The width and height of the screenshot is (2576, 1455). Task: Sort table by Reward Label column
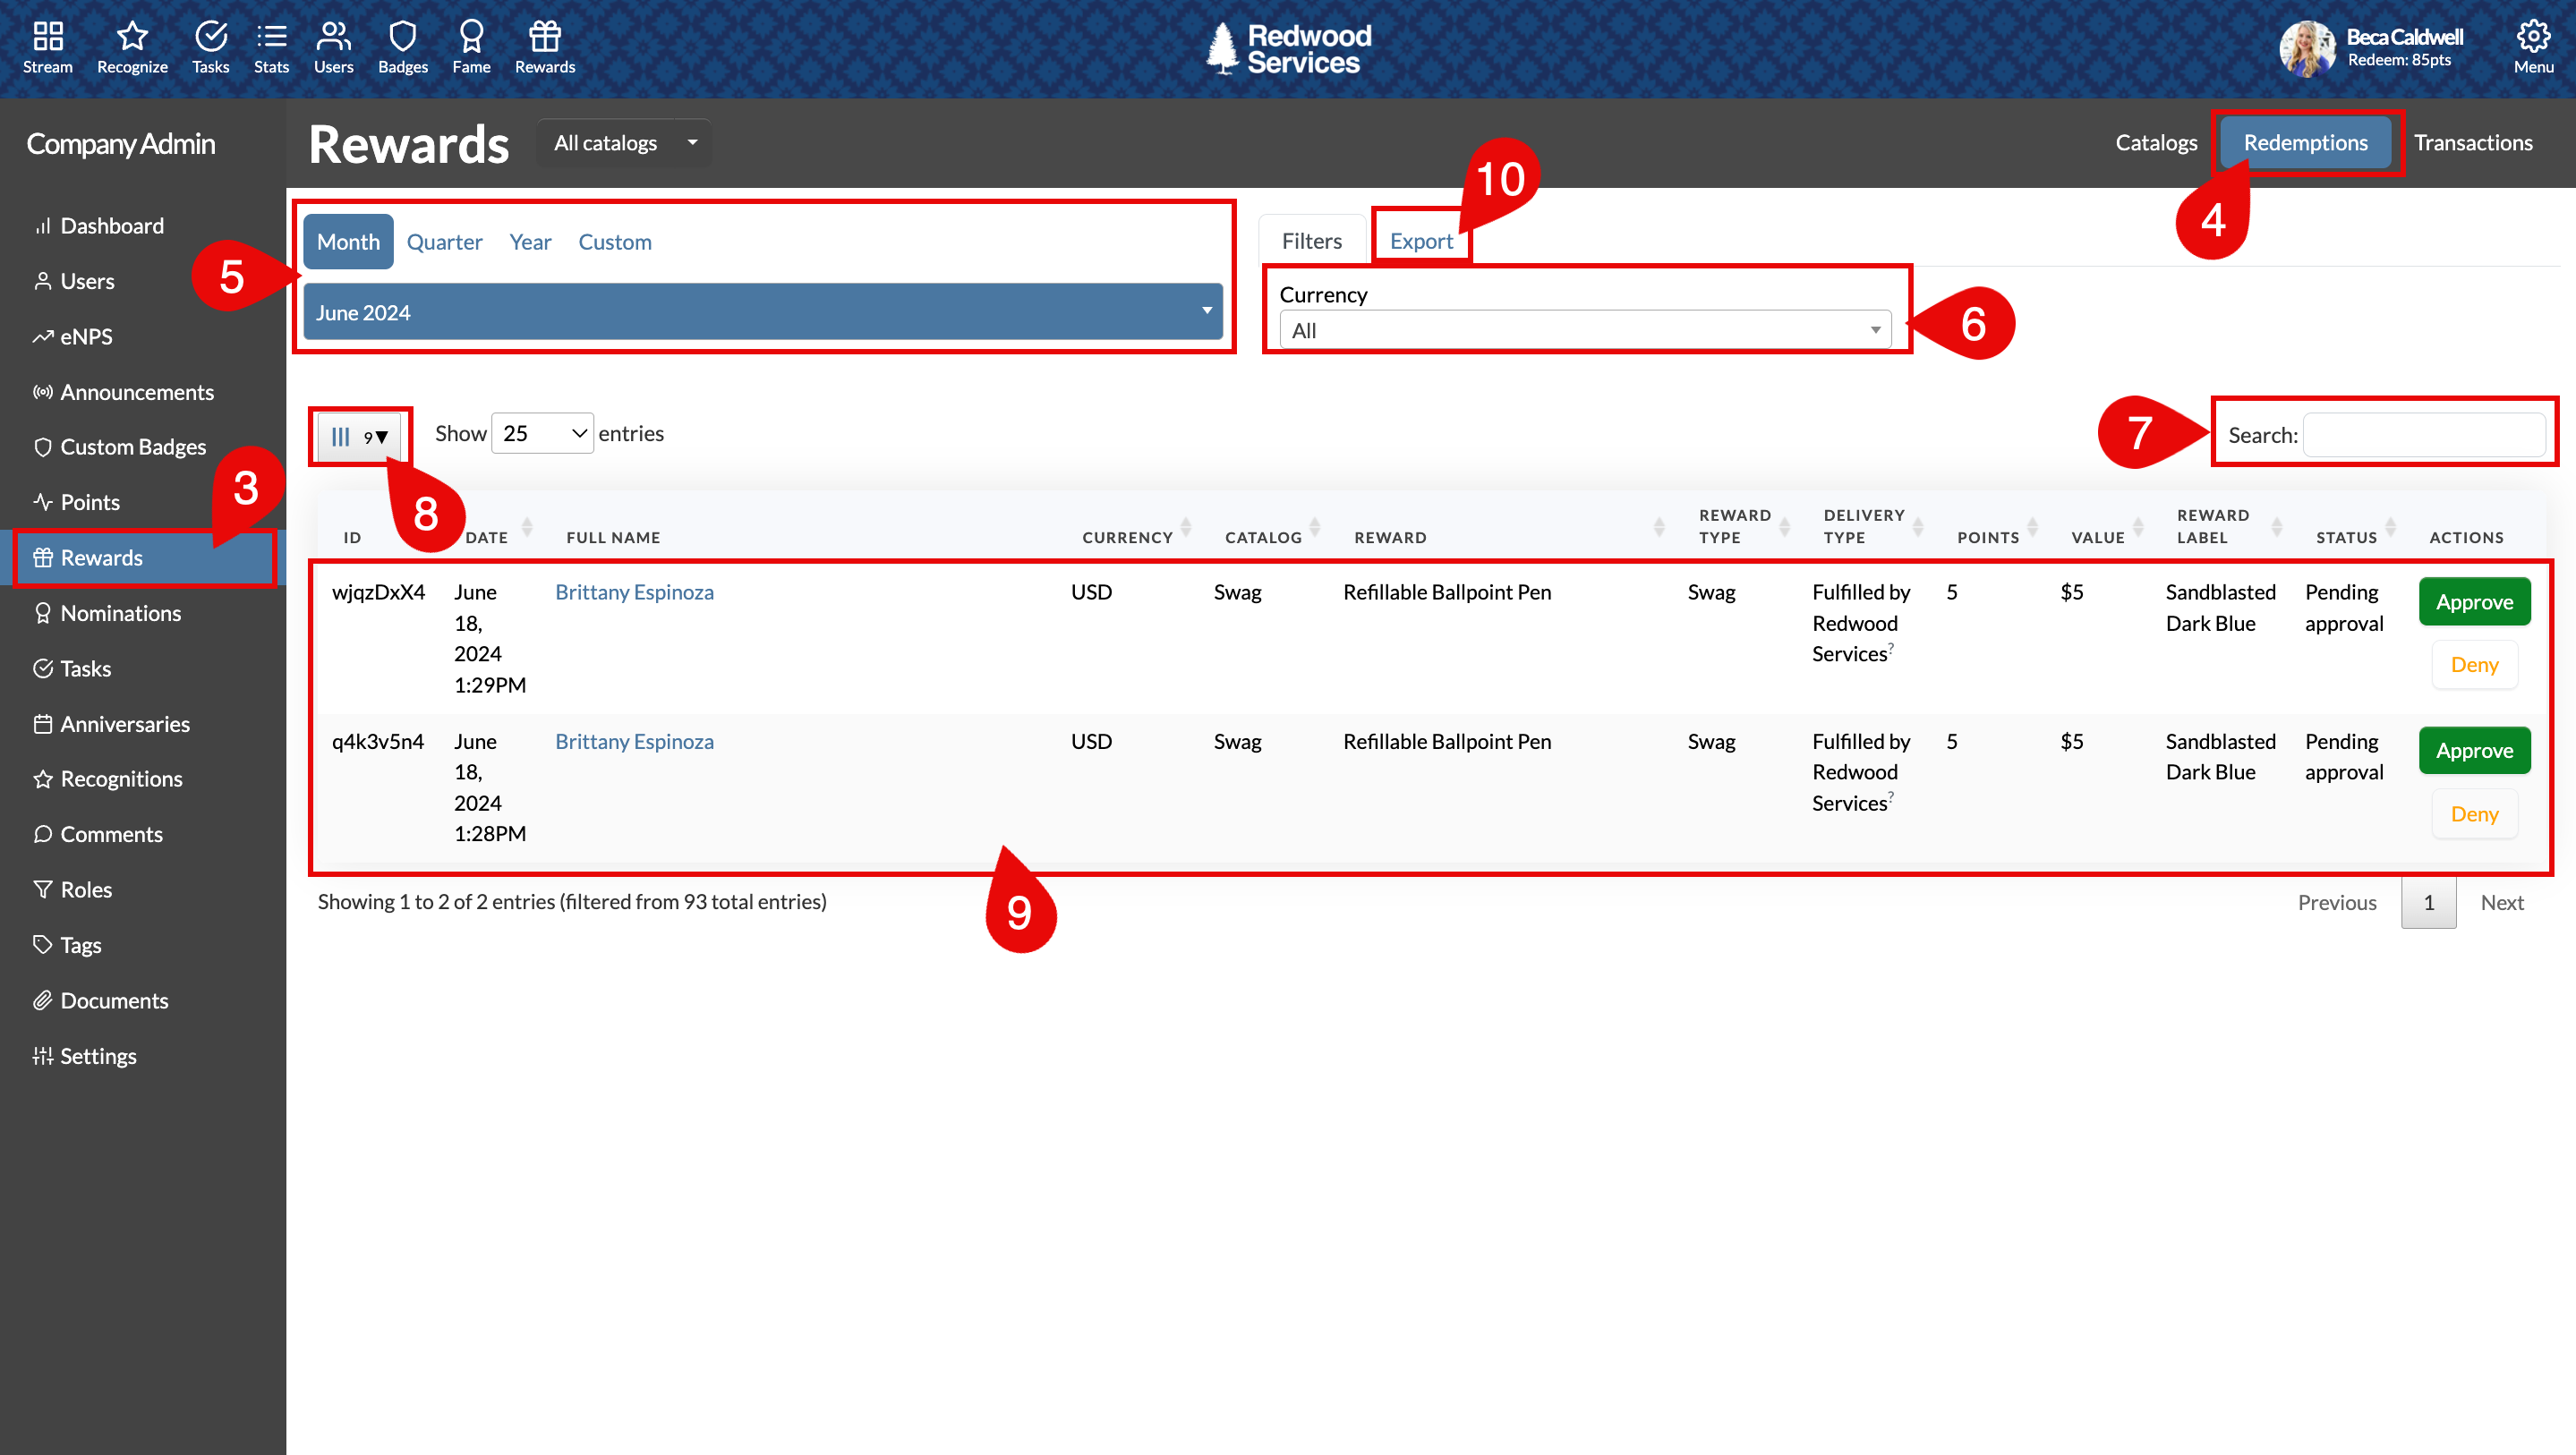tap(2228, 527)
